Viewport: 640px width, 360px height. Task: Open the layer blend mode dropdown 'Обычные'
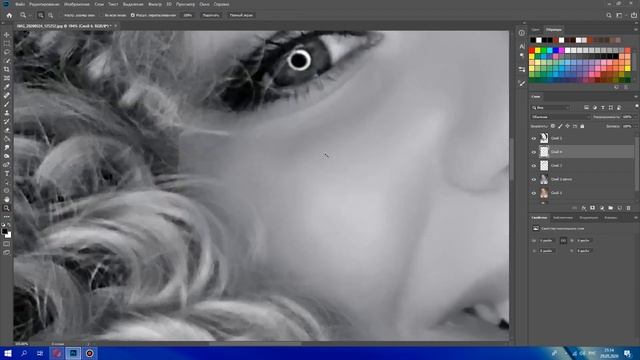pos(561,117)
